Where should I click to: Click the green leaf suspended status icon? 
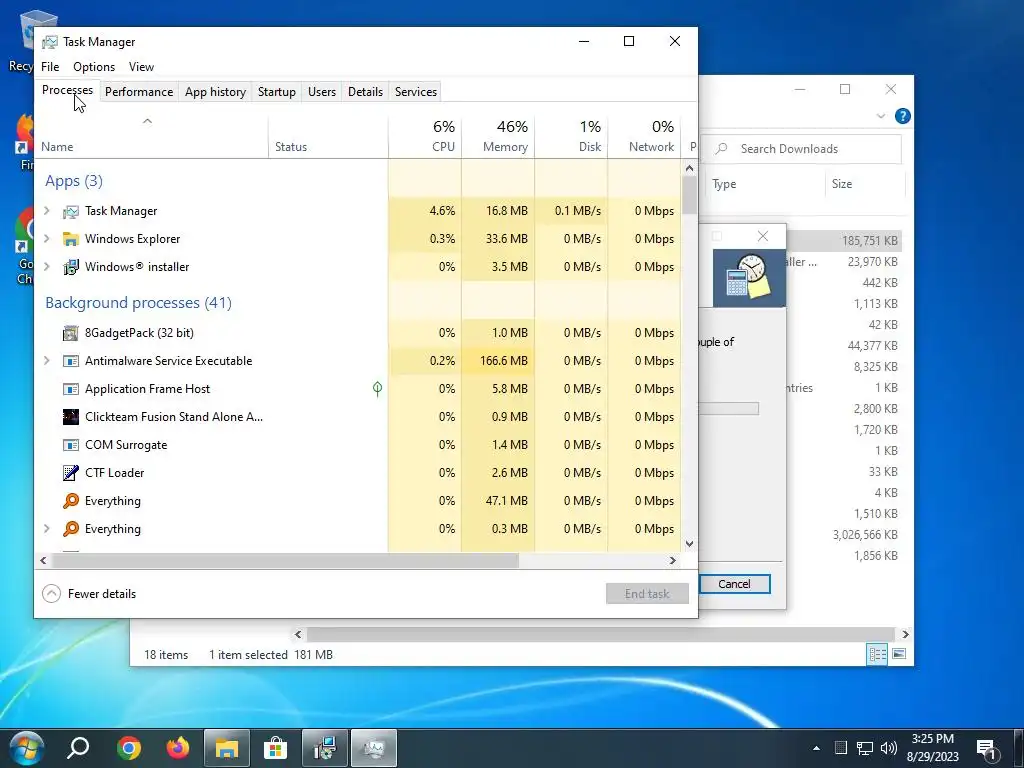coord(377,389)
